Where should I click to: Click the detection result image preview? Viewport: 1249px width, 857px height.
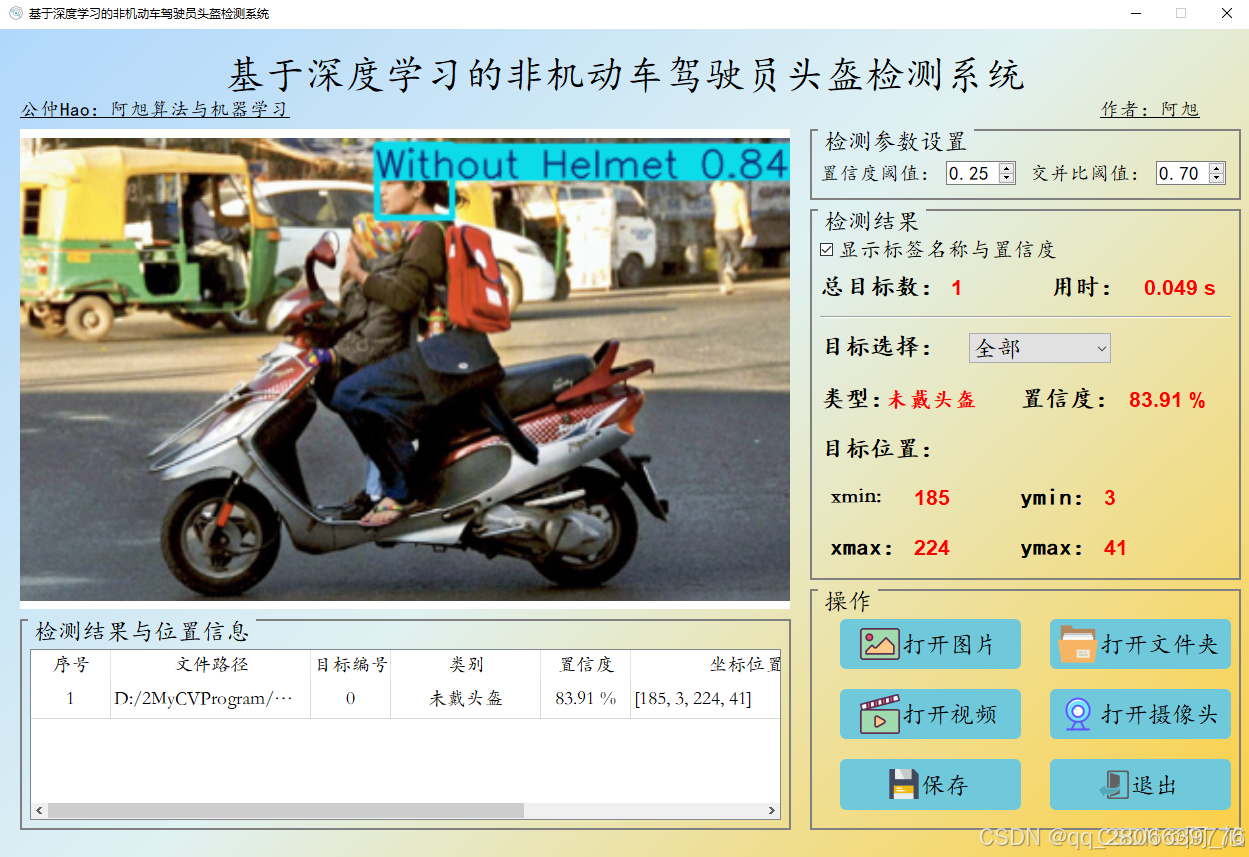coord(405,369)
